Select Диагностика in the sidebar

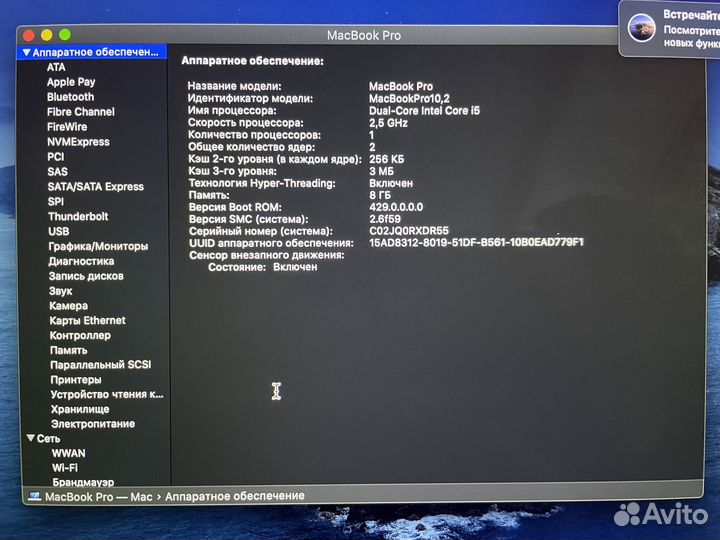coord(81,261)
